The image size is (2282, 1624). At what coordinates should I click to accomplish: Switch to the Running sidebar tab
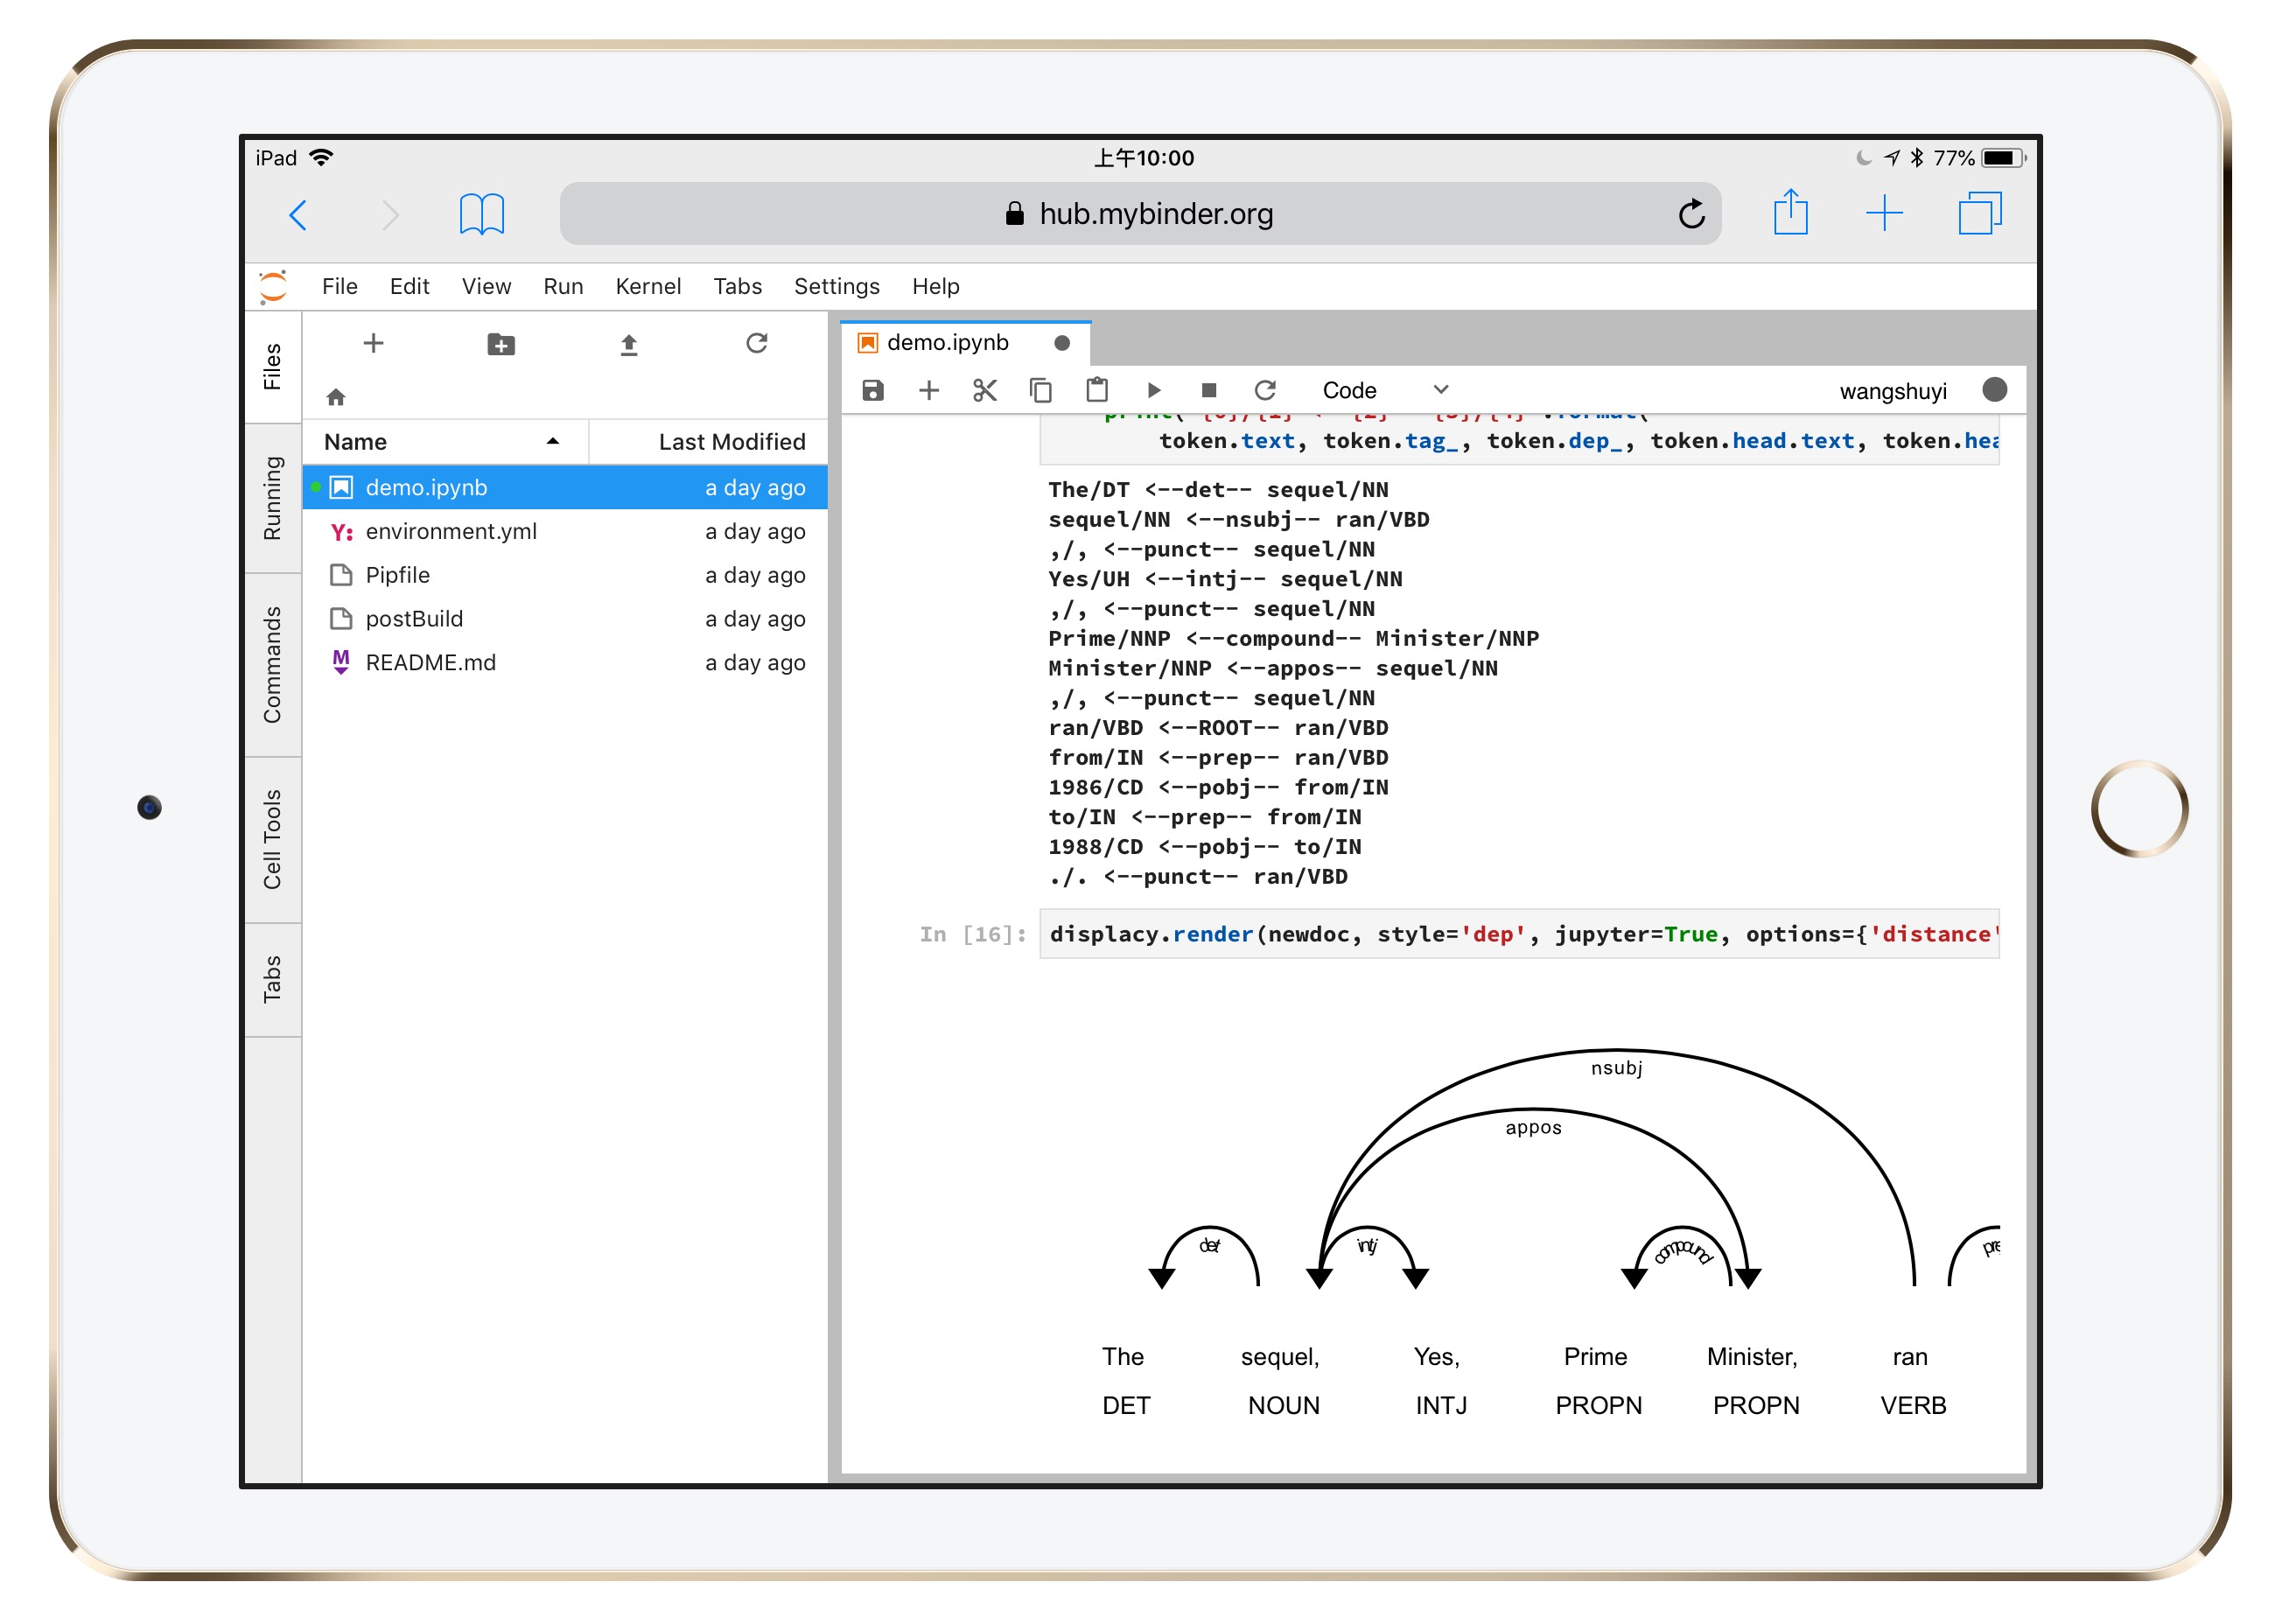pyautogui.click(x=272, y=498)
